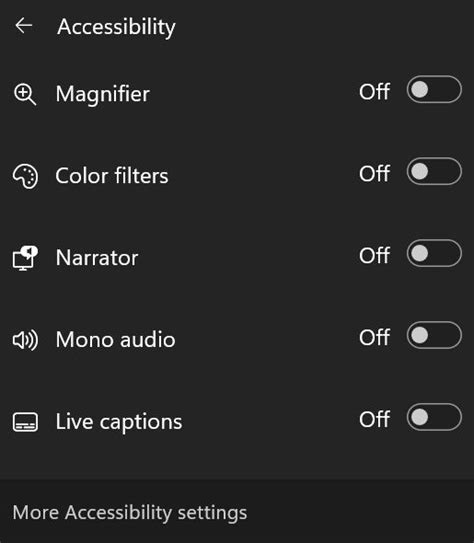Viewport: 474px width, 543px height.
Task: Click the Off status next to Magnifier
Action: tap(375, 92)
